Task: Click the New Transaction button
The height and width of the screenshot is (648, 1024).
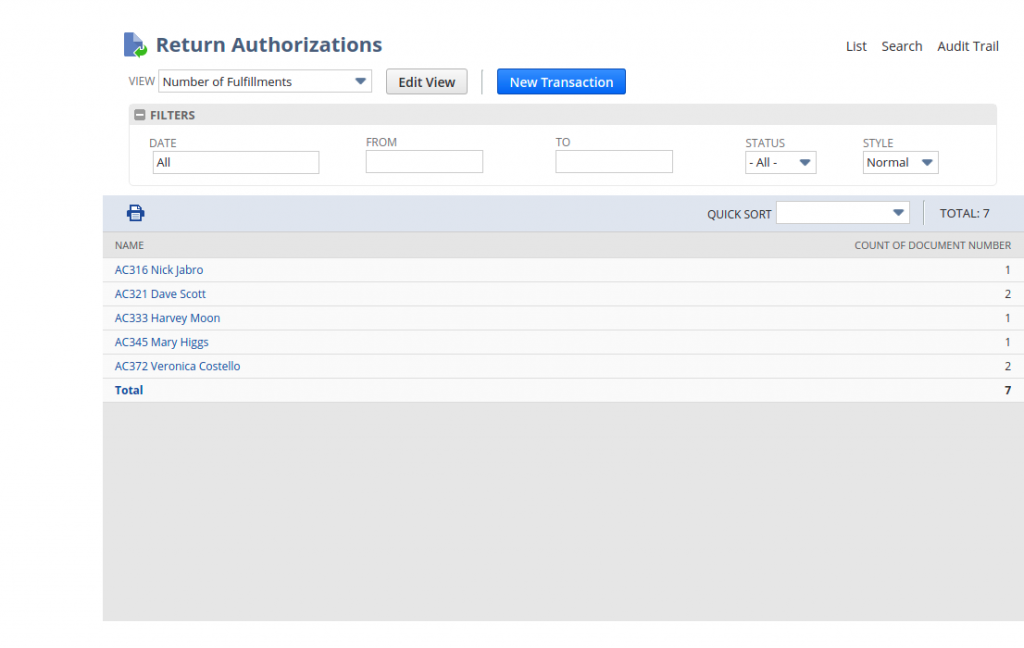Action: (561, 81)
